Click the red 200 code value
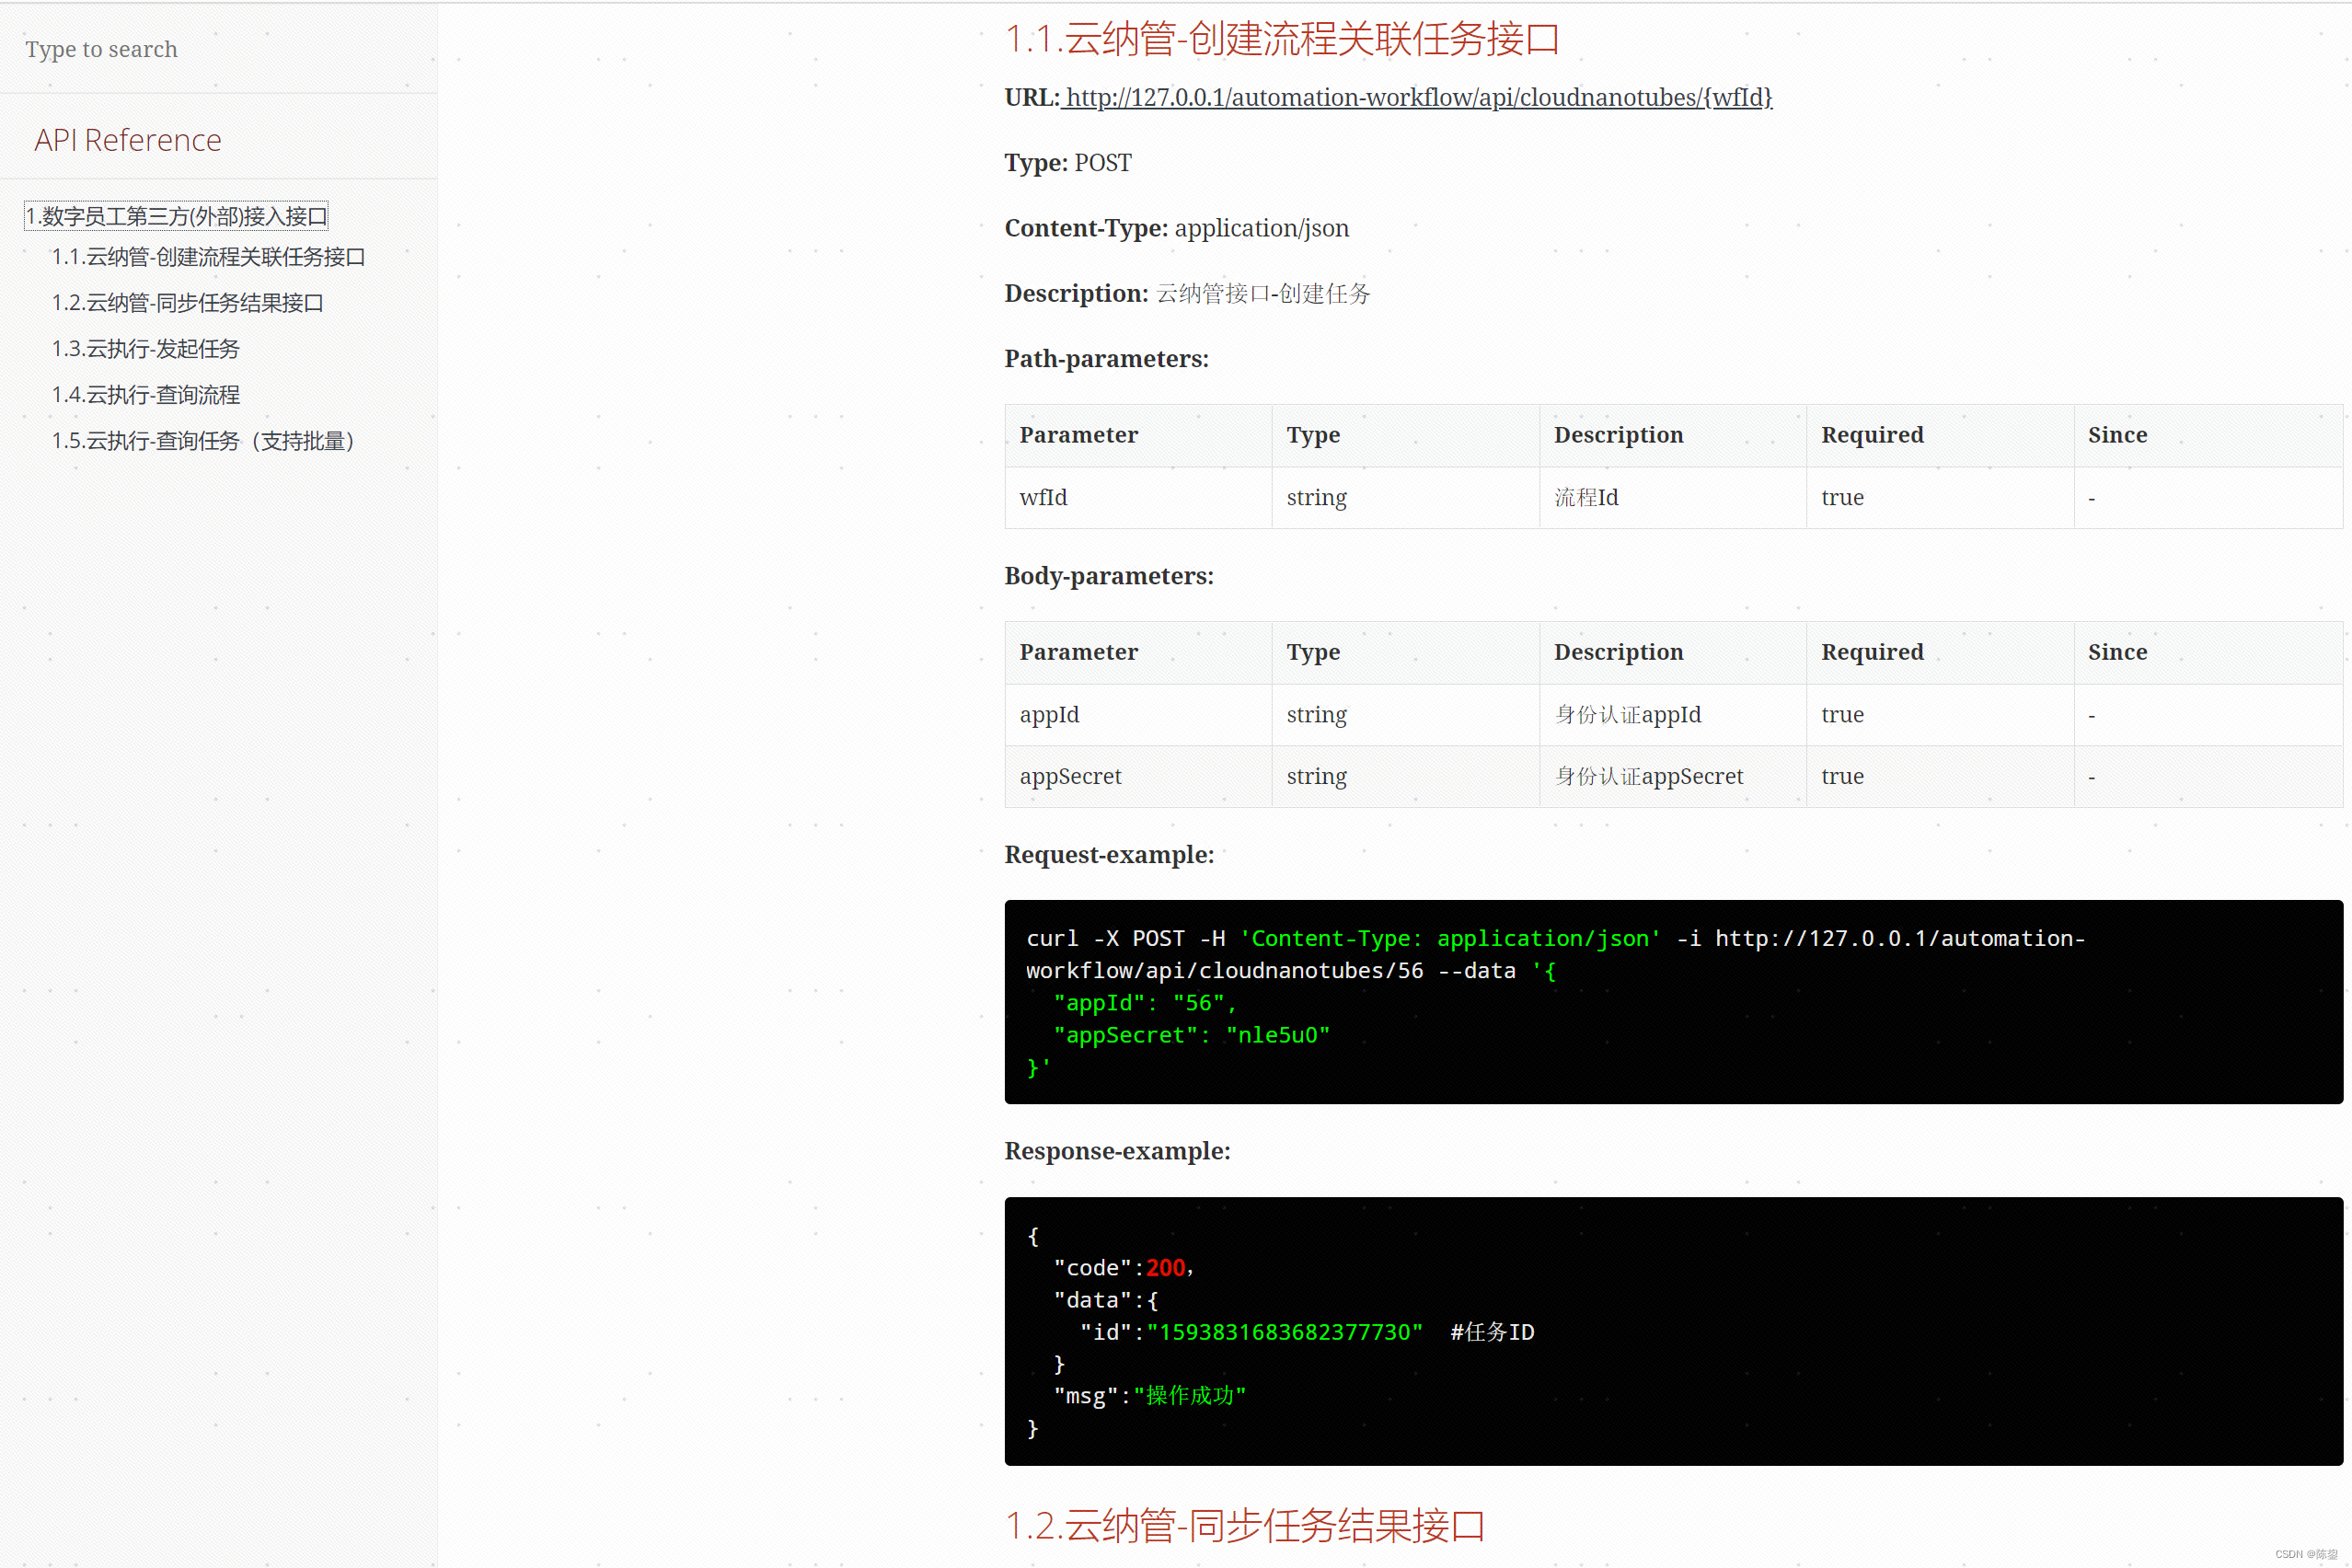Image resolution: width=2352 pixels, height=1568 pixels. click(1165, 1268)
